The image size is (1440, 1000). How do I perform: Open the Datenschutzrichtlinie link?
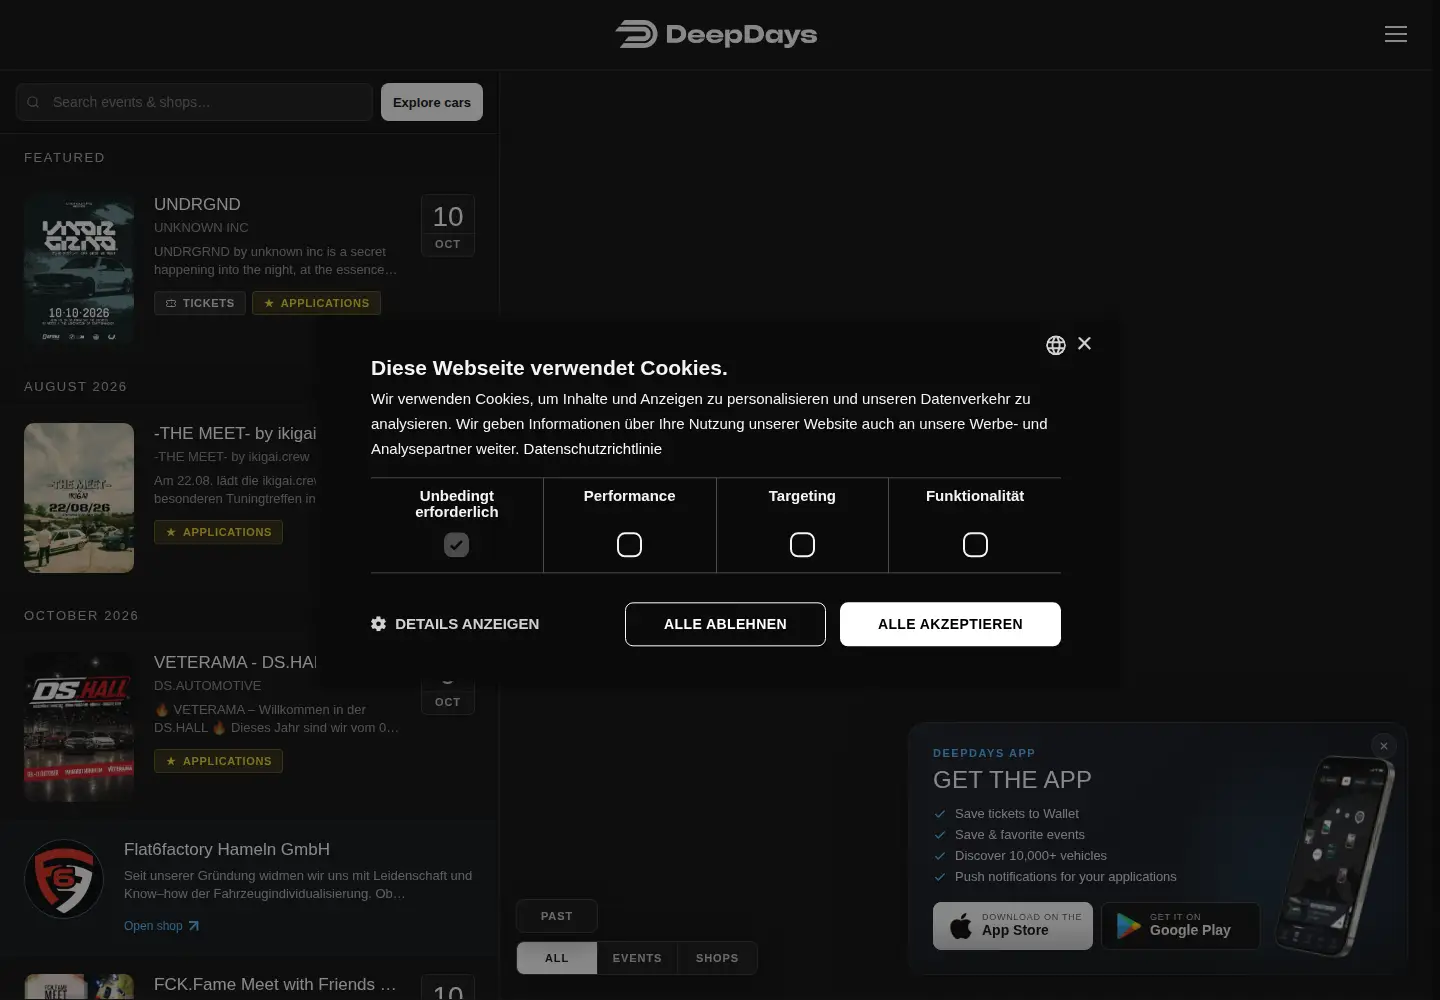point(592,449)
